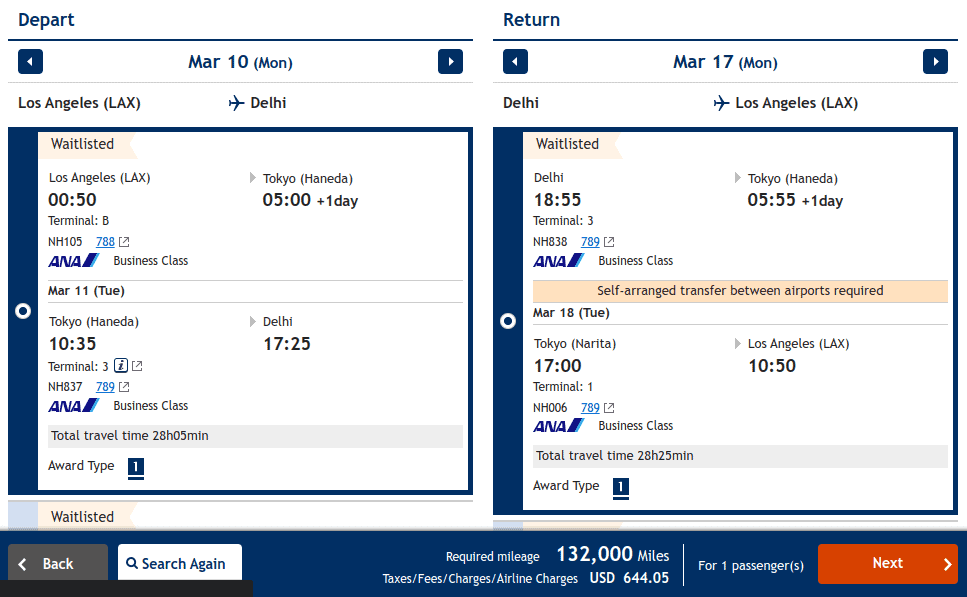View return Award Type 1 details
The height and width of the screenshot is (597, 967).
(621, 487)
